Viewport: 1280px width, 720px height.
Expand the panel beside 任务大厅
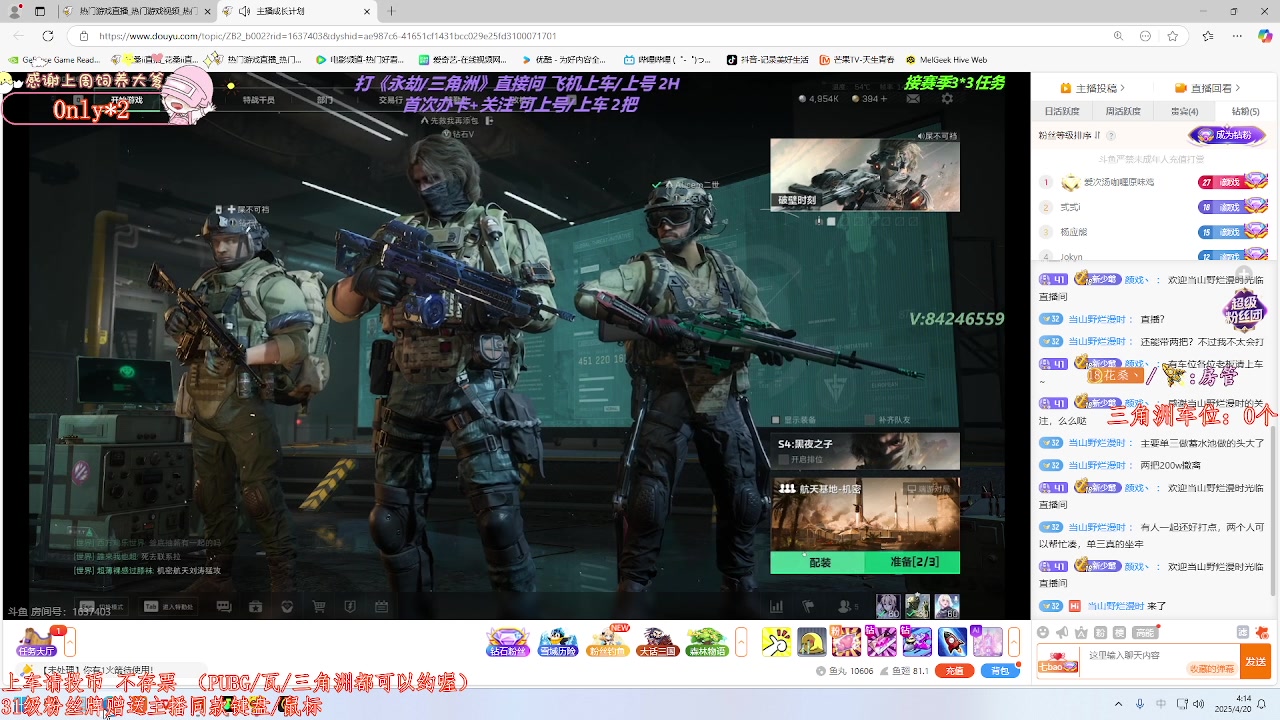(70, 642)
